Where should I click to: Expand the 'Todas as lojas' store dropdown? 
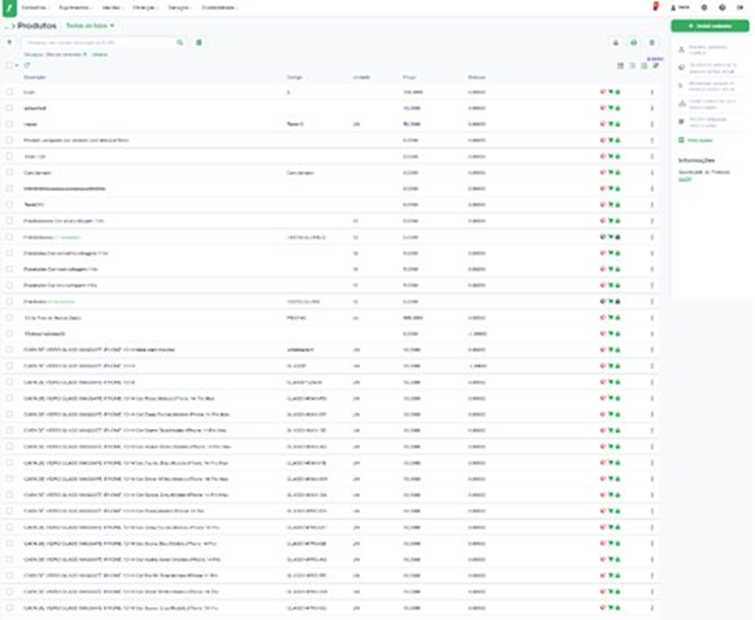click(90, 25)
